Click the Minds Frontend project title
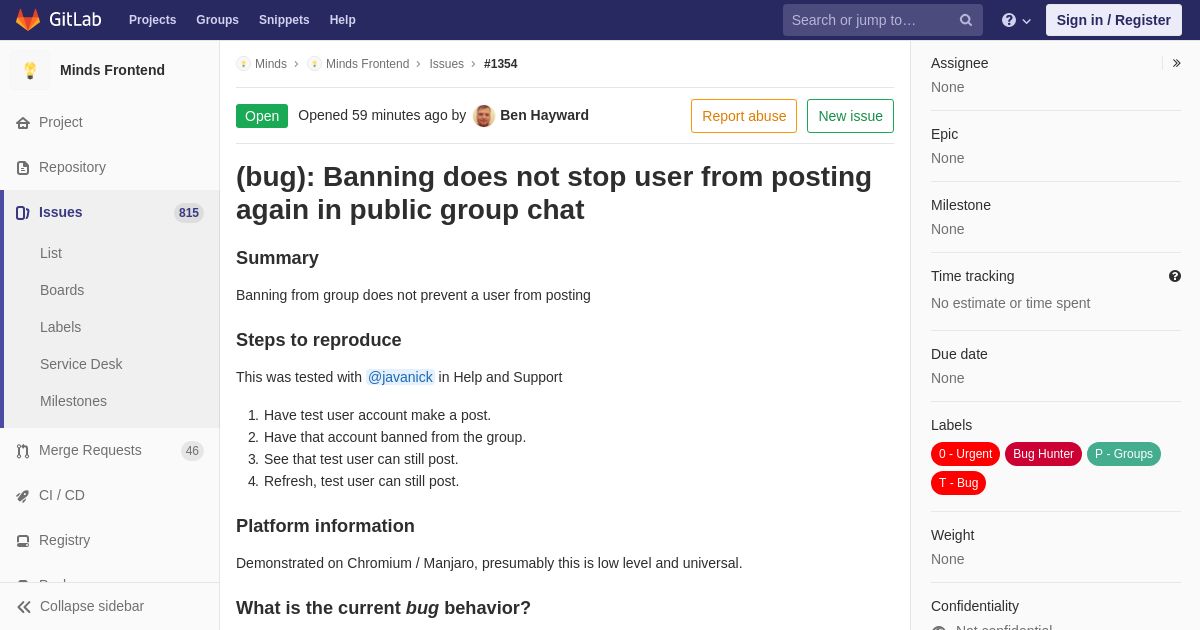This screenshot has width=1200, height=630. coord(112,70)
